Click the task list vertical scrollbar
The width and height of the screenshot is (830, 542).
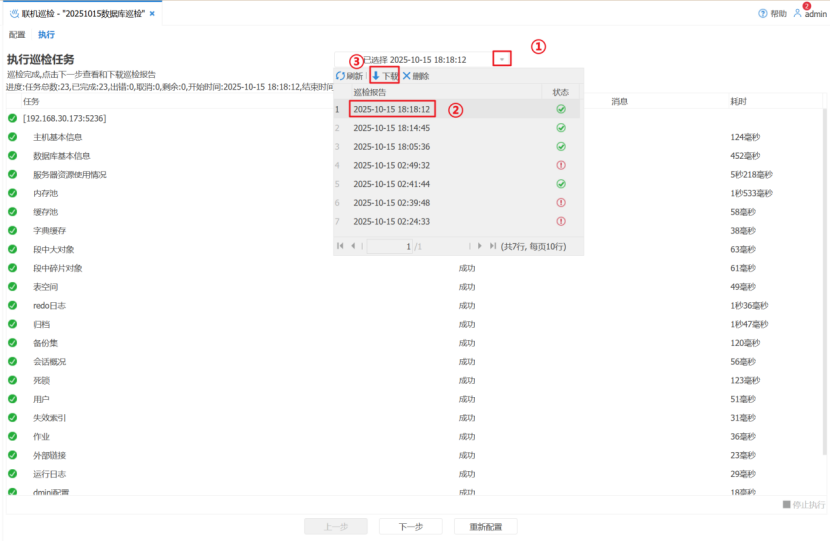tap(826, 282)
